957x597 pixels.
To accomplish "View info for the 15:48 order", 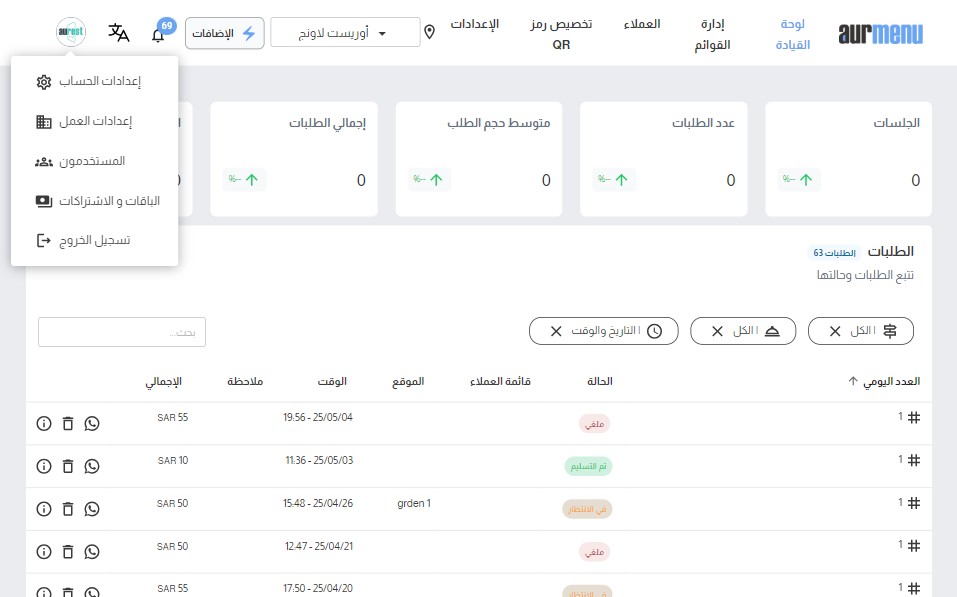I will click(43, 509).
